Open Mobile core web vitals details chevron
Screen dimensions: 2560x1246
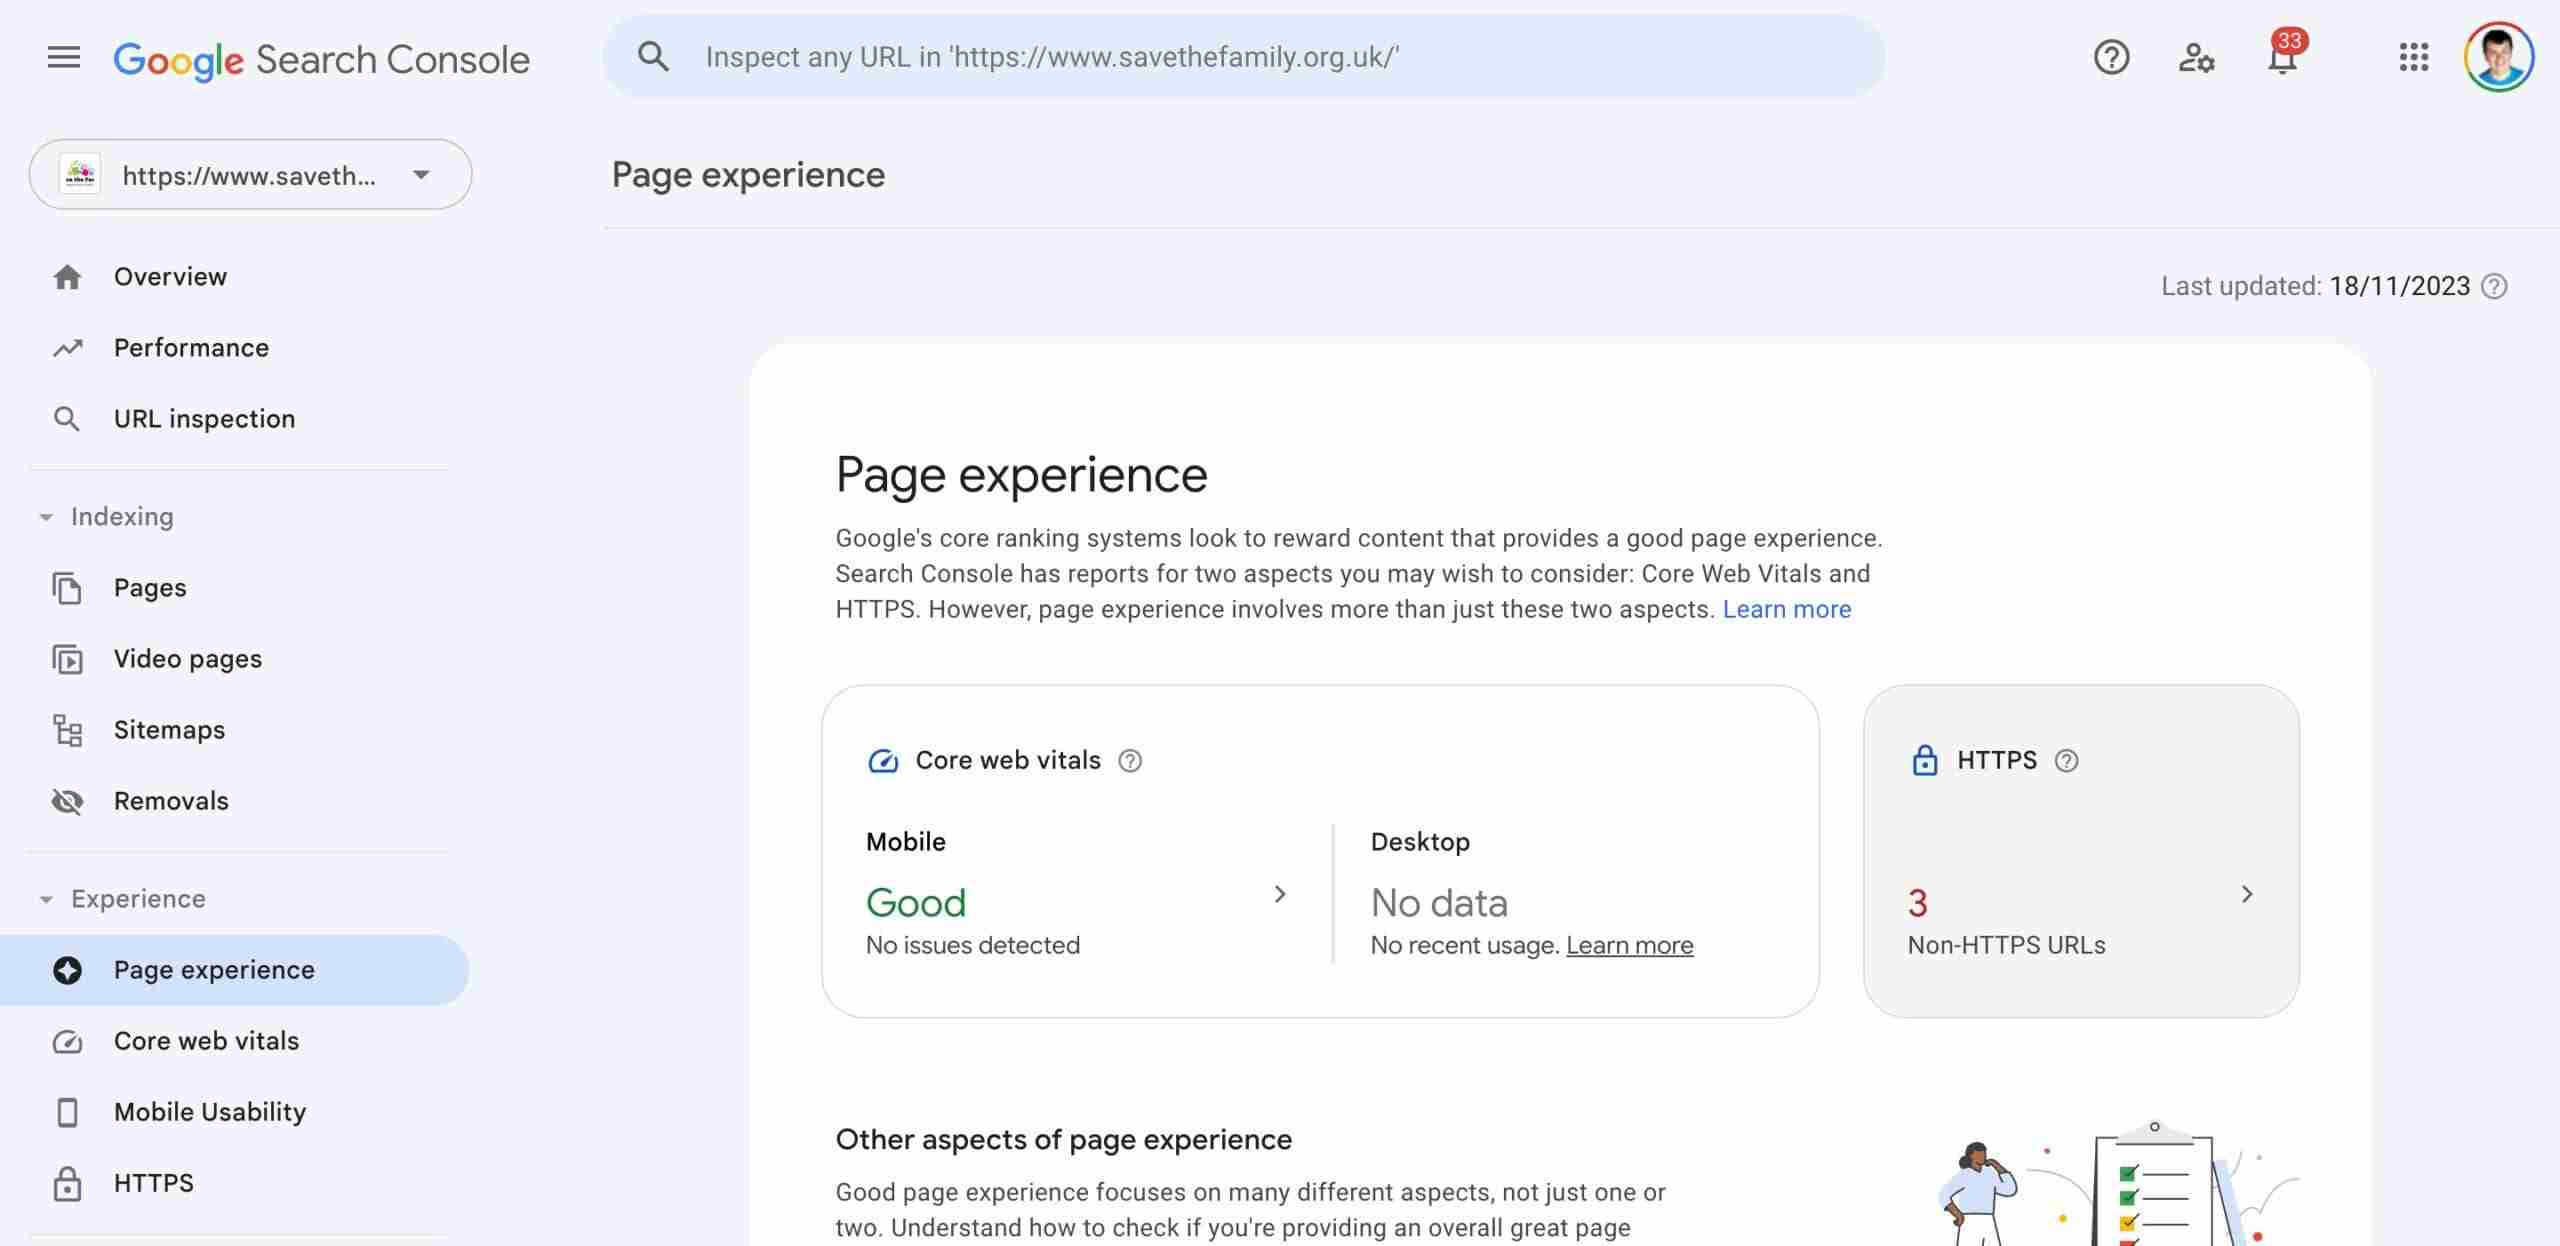[1281, 895]
